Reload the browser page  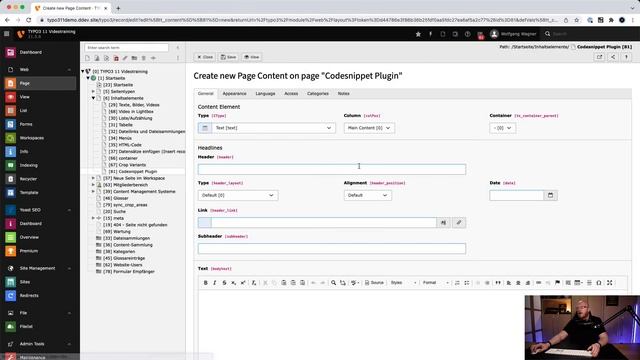coord(29,20)
